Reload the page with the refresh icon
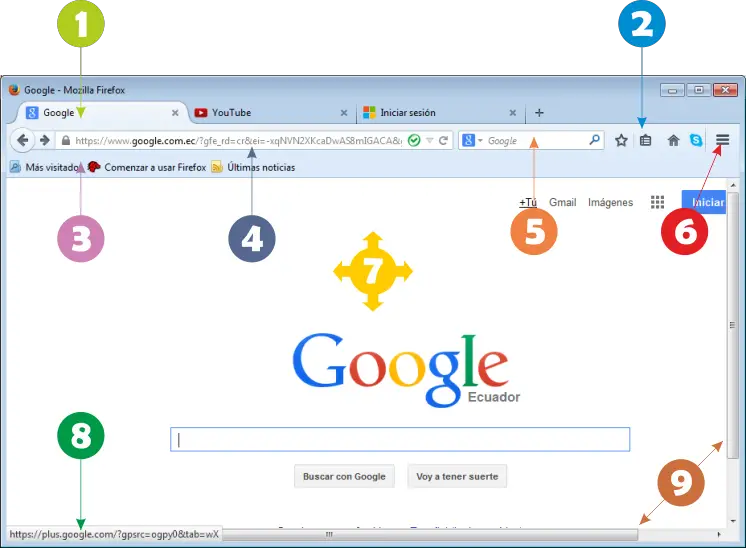 click(x=443, y=140)
